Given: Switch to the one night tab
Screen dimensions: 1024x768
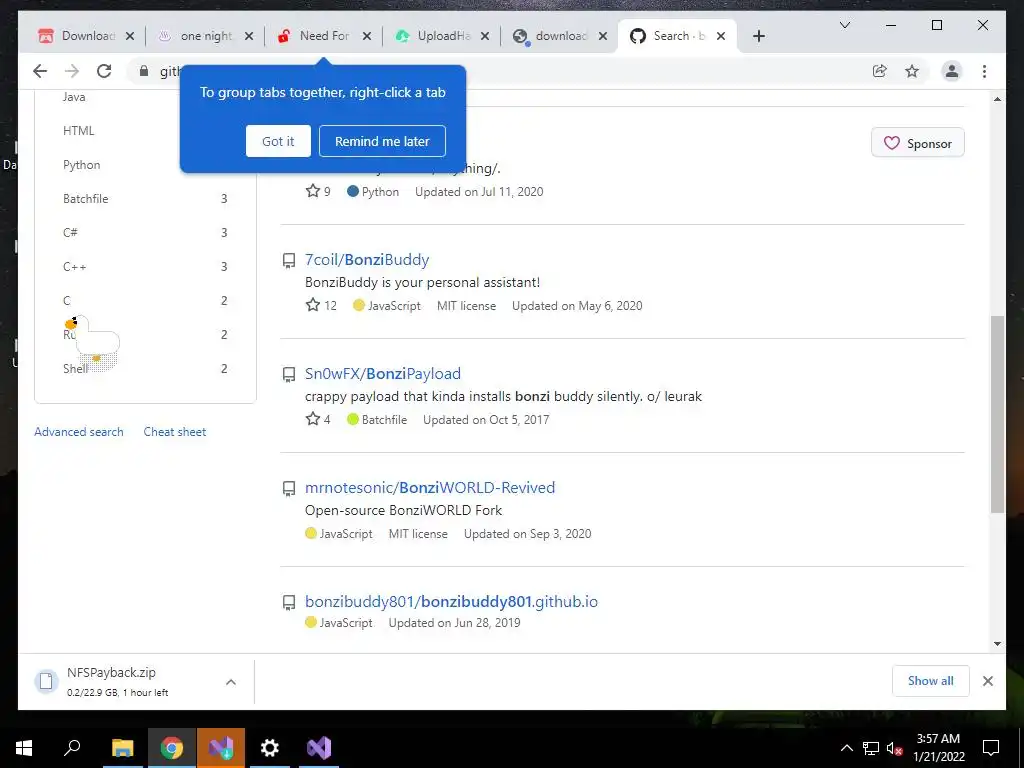Looking at the screenshot, I should [x=204, y=36].
